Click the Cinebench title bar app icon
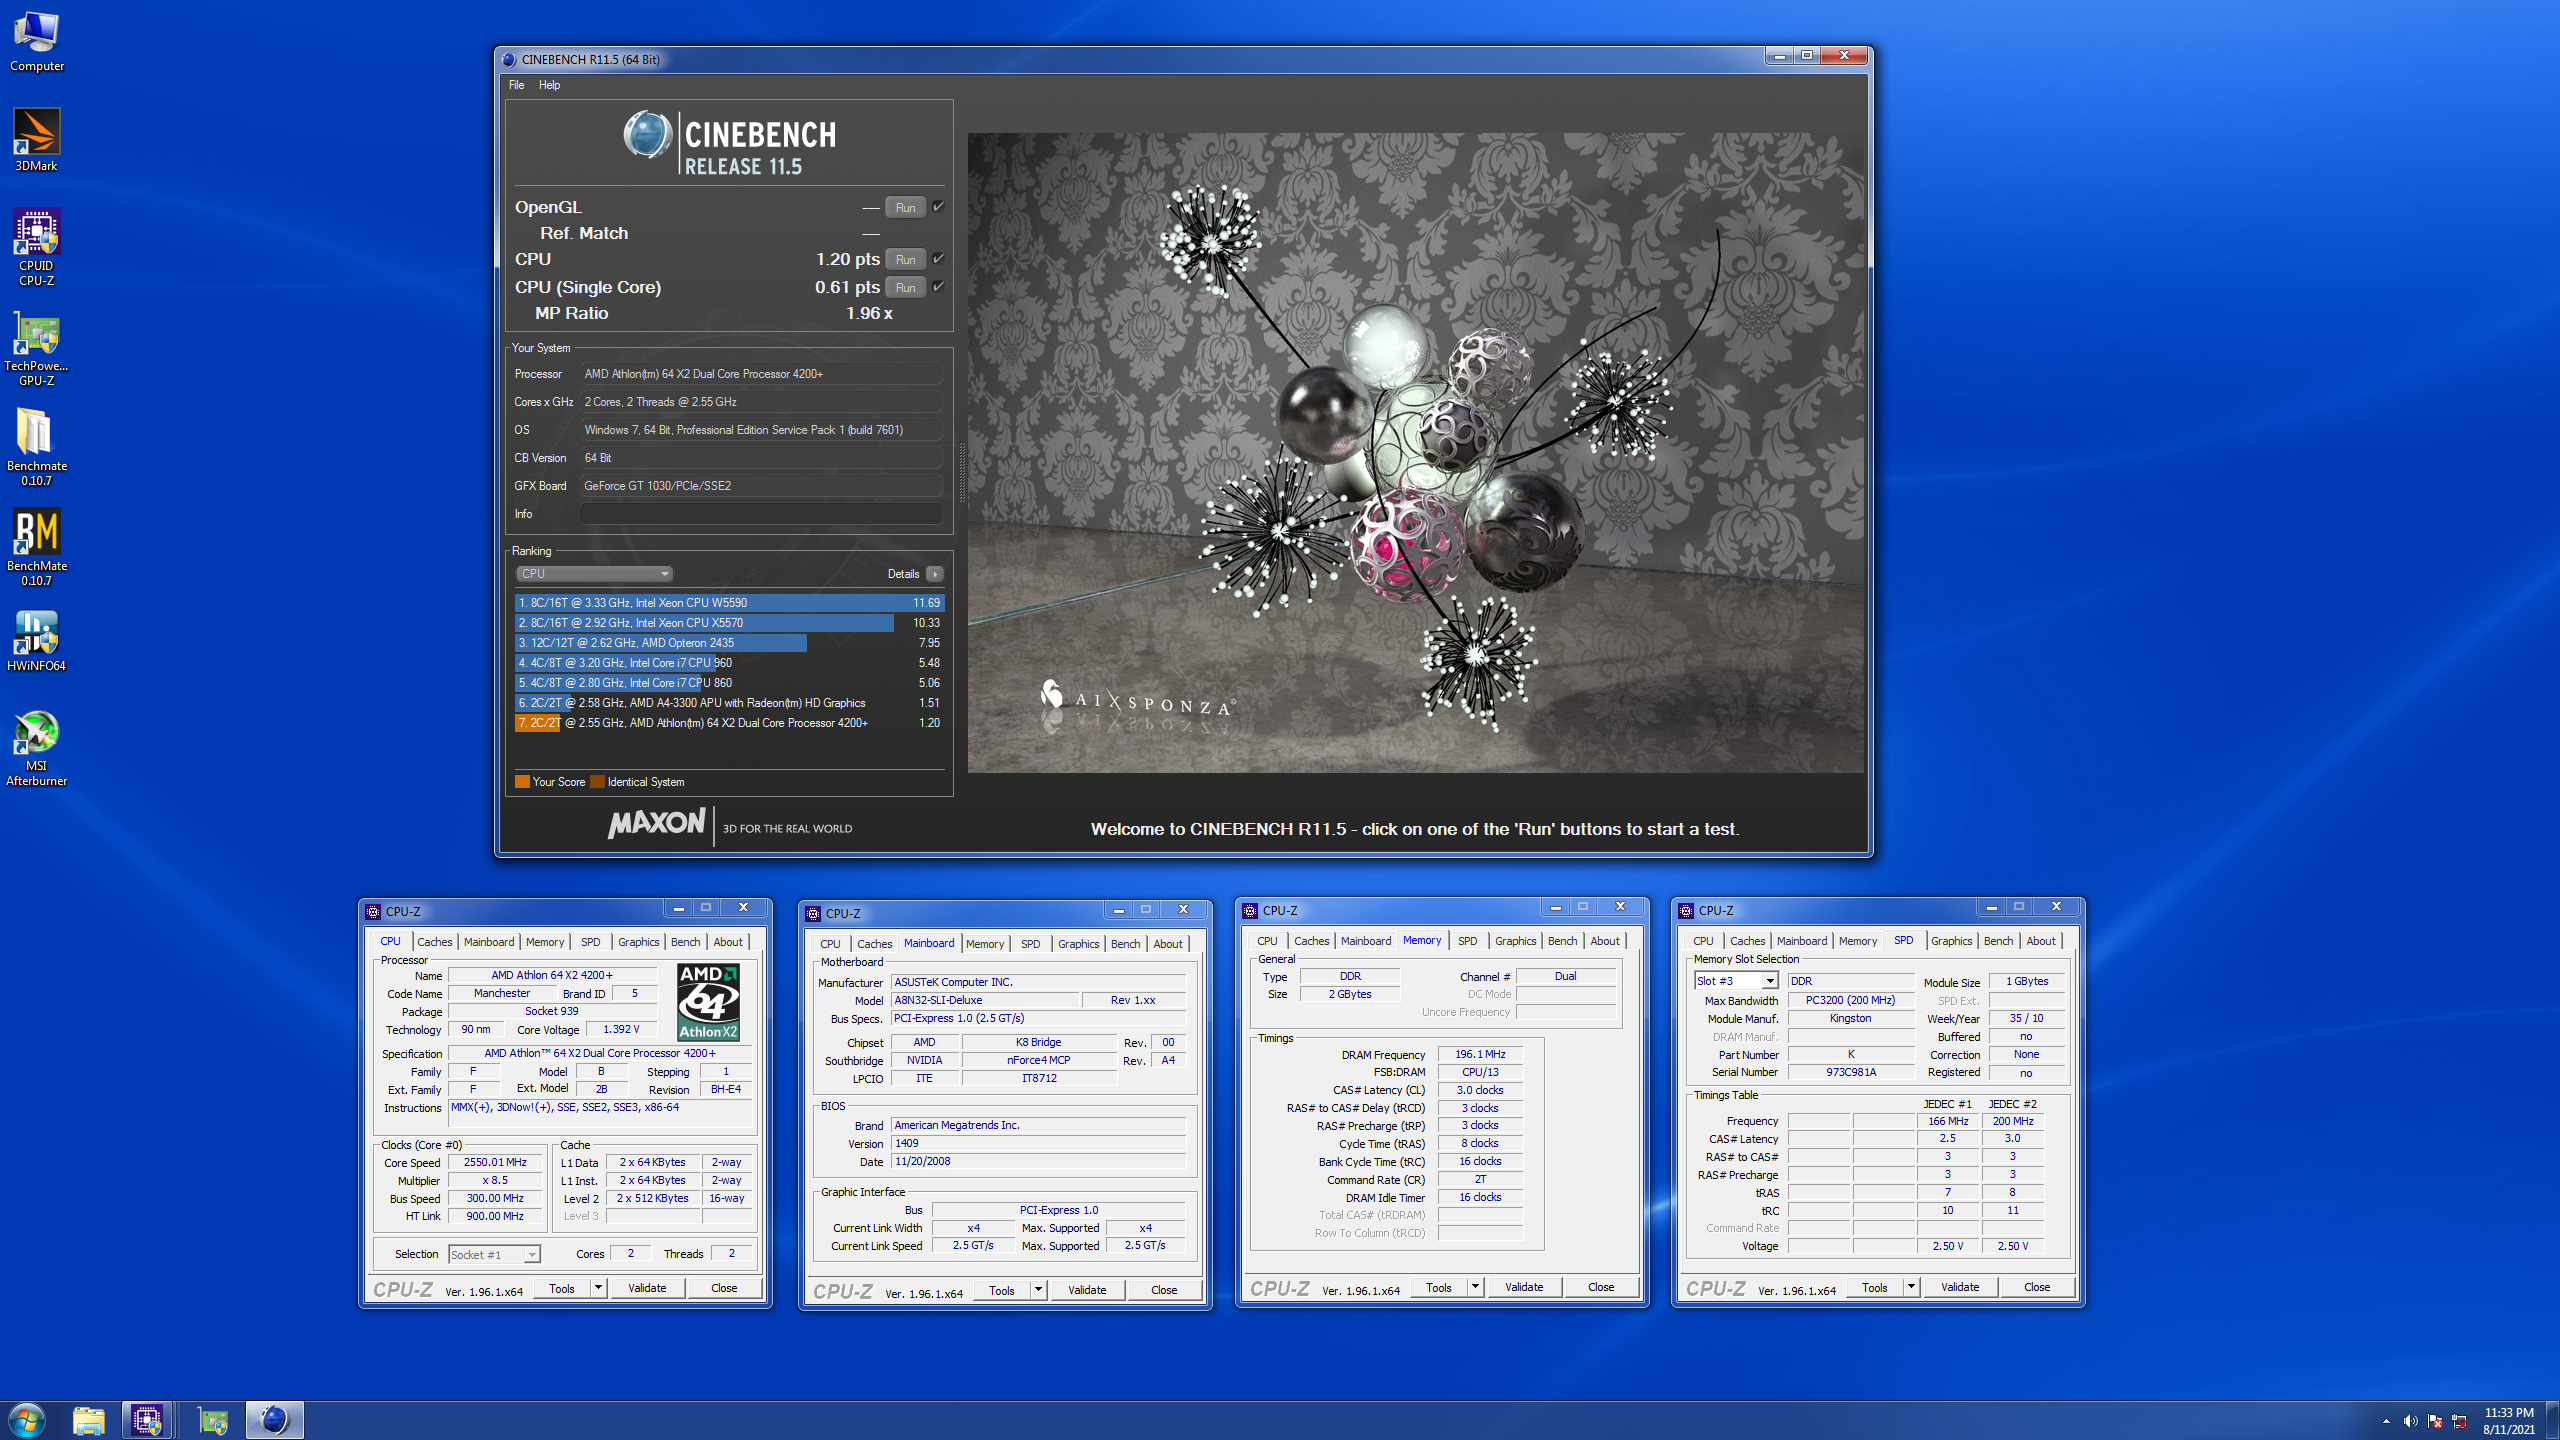Screen dimensions: 2560x1440 [x=509, y=59]
